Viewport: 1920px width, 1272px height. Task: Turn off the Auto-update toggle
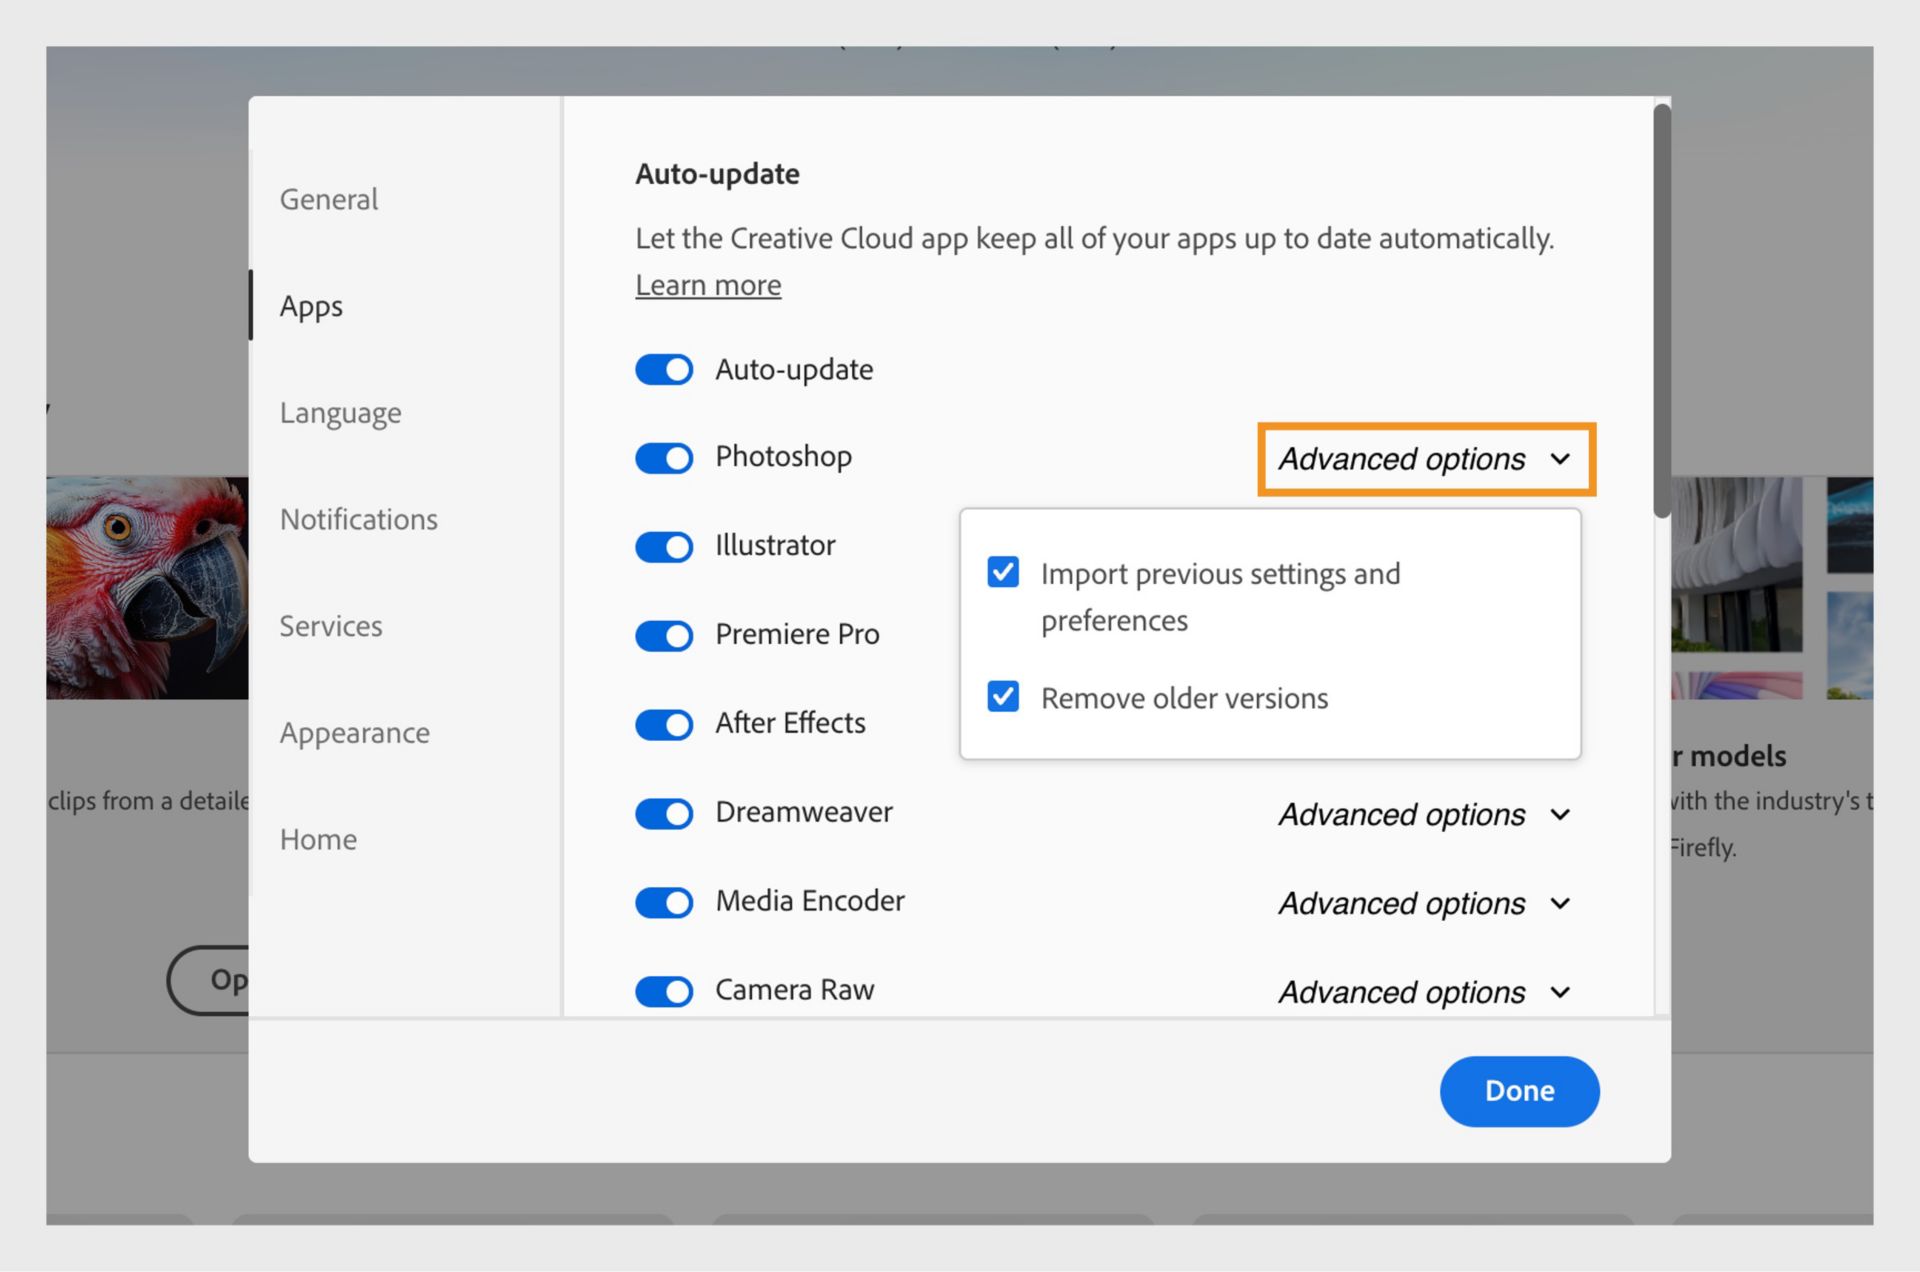click(663, 369)
